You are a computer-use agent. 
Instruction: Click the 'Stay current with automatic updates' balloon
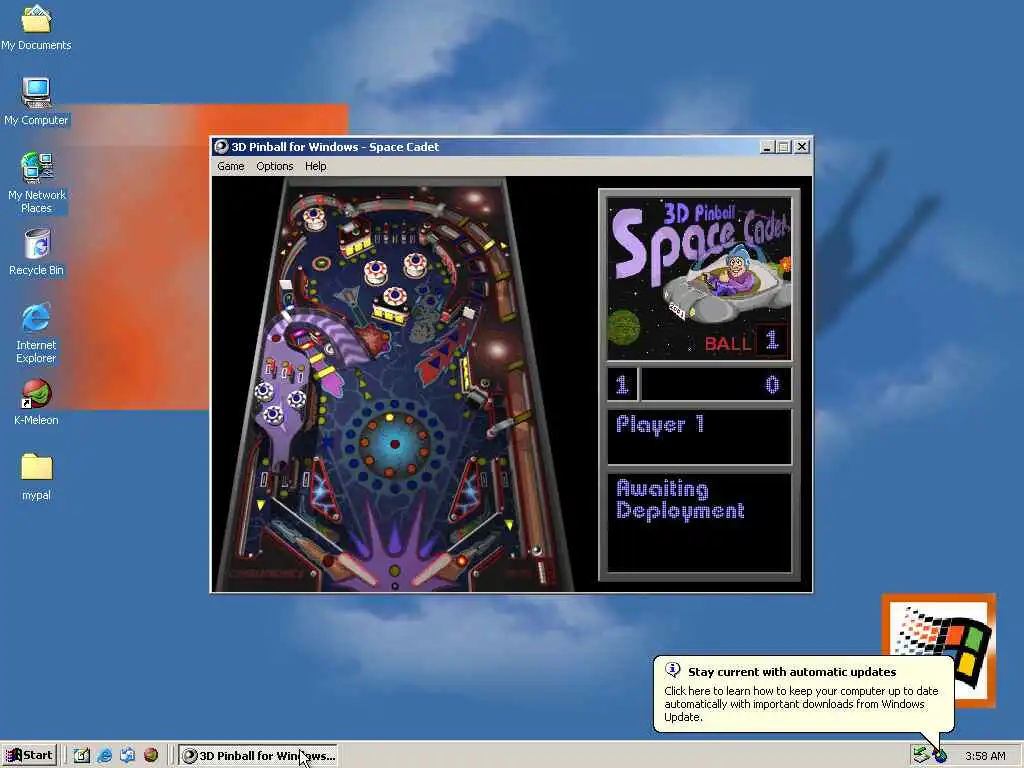pos(803,694)
